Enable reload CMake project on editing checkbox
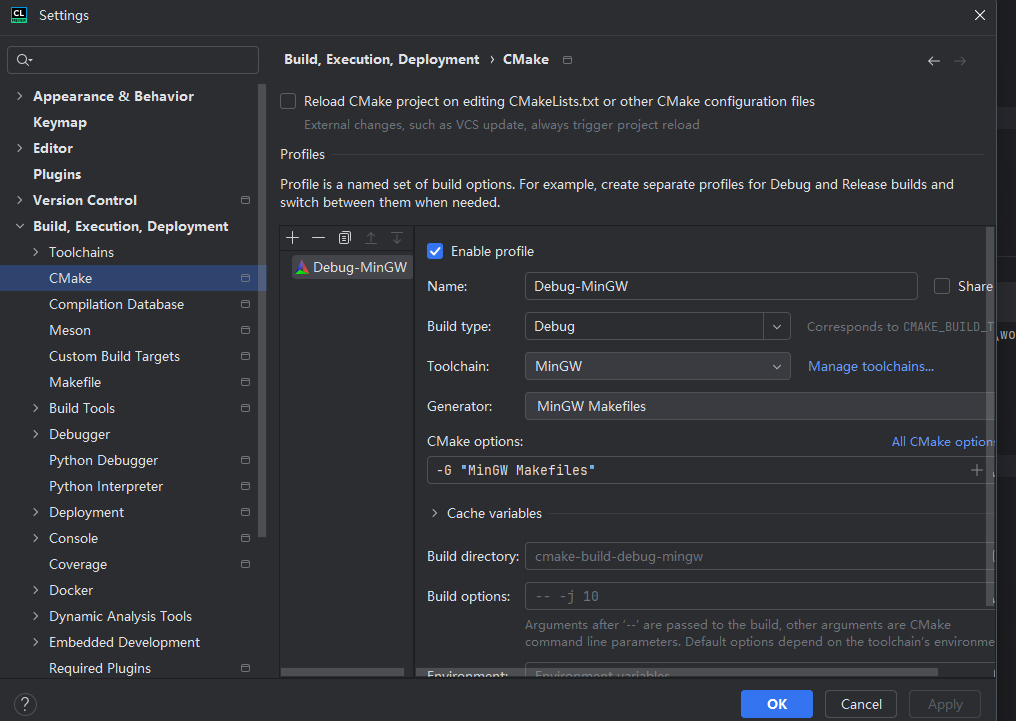1016x721 pixels. coord(288,101)
